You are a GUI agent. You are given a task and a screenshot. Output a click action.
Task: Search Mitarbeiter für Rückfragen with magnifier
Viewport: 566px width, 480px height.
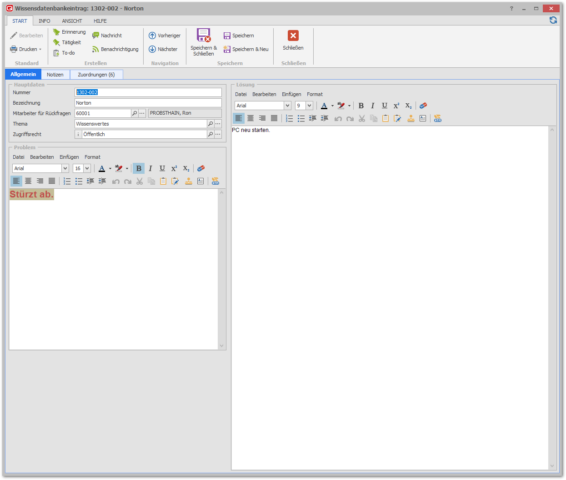pyautogui.click(x=134, y=113)
